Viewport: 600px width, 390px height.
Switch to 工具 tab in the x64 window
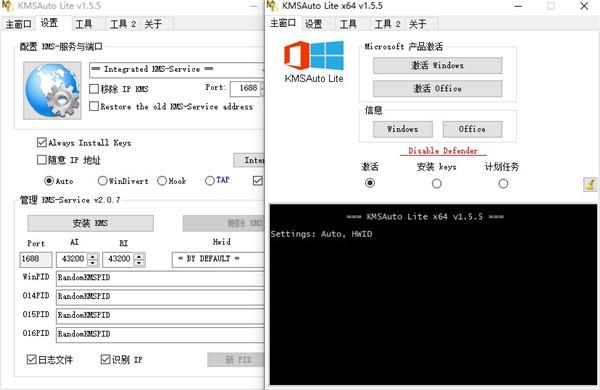click(x=348, y=24)
